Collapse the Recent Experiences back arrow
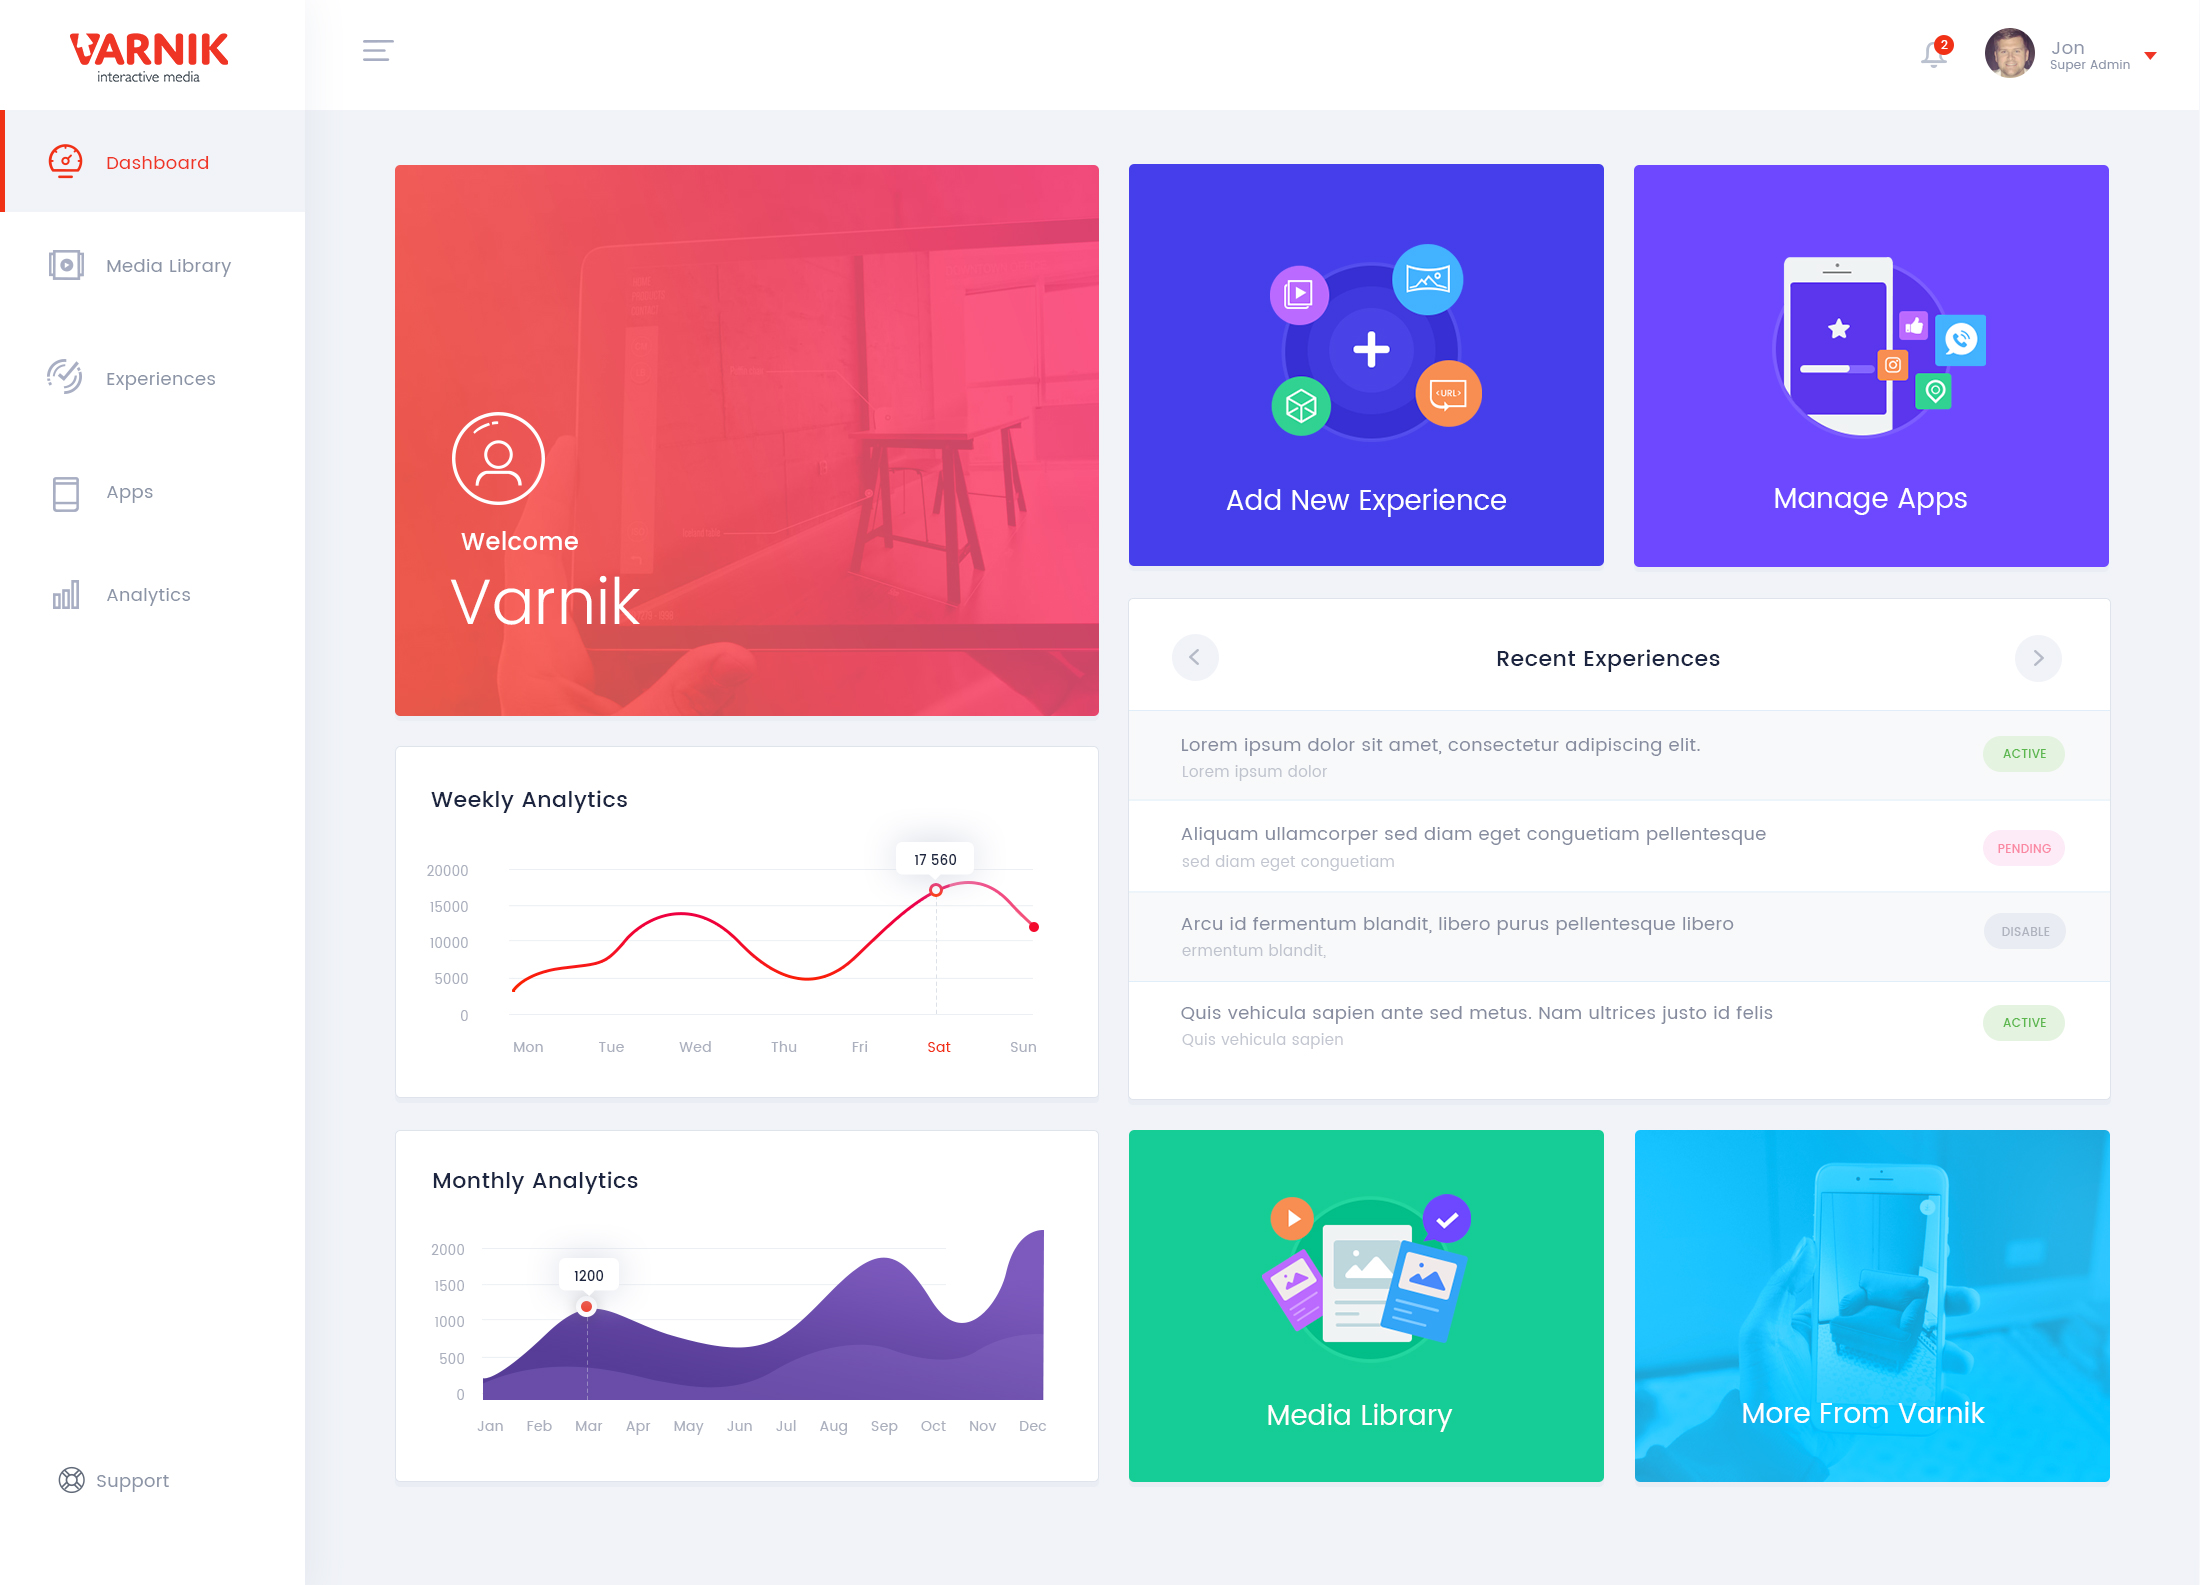 click(1196, 658)
